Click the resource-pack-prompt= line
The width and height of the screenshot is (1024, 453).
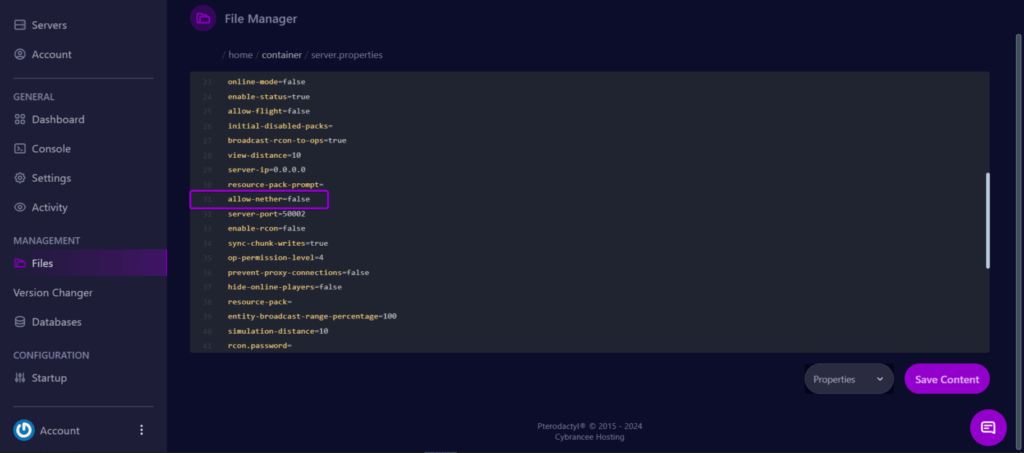276,185
